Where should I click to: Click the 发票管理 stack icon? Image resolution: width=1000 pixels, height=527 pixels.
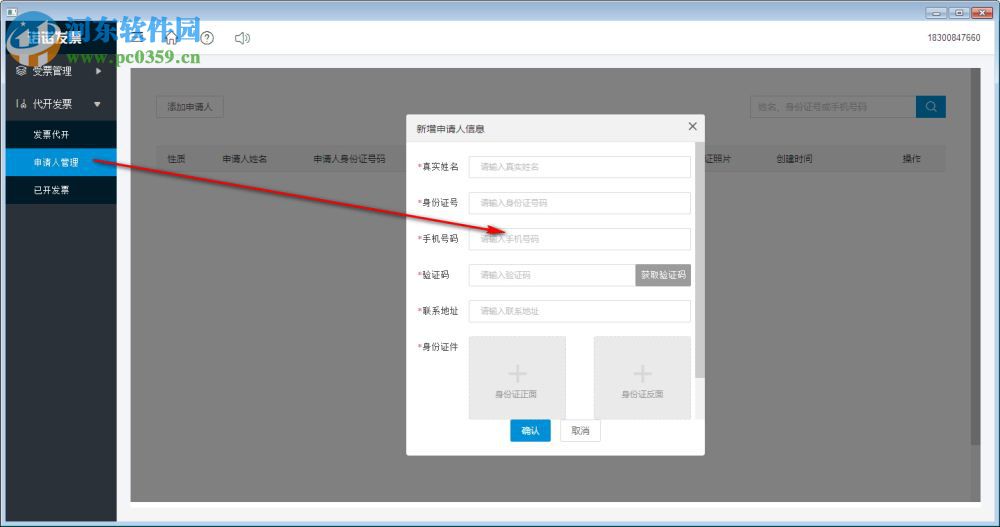point(21,71)
